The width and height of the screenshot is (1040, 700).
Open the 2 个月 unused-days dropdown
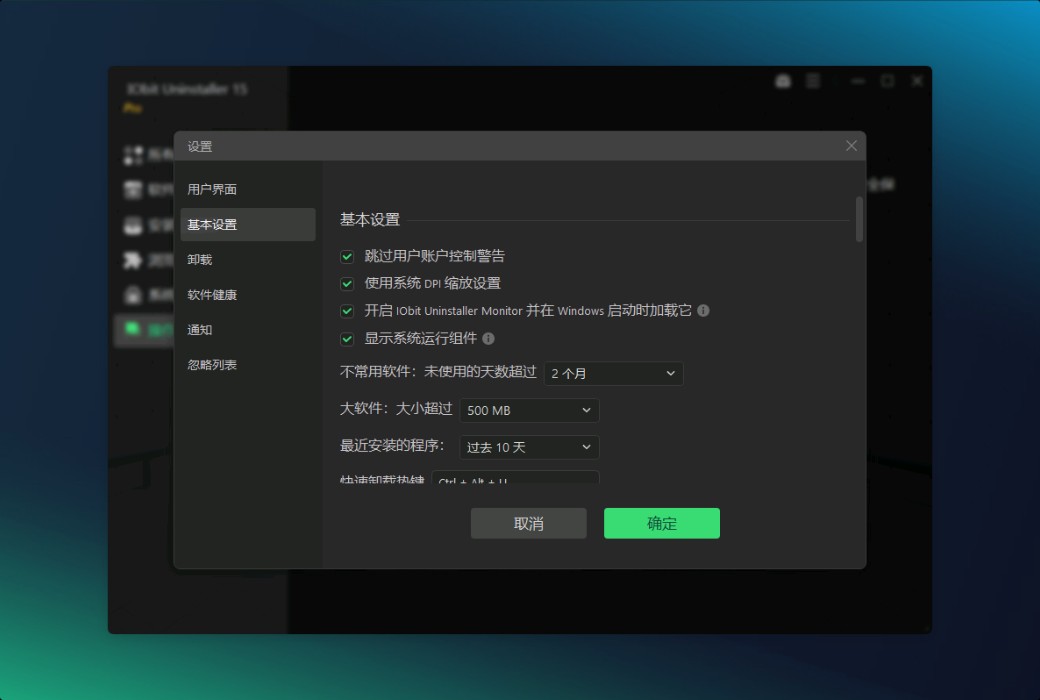click(x=614, y=374)
